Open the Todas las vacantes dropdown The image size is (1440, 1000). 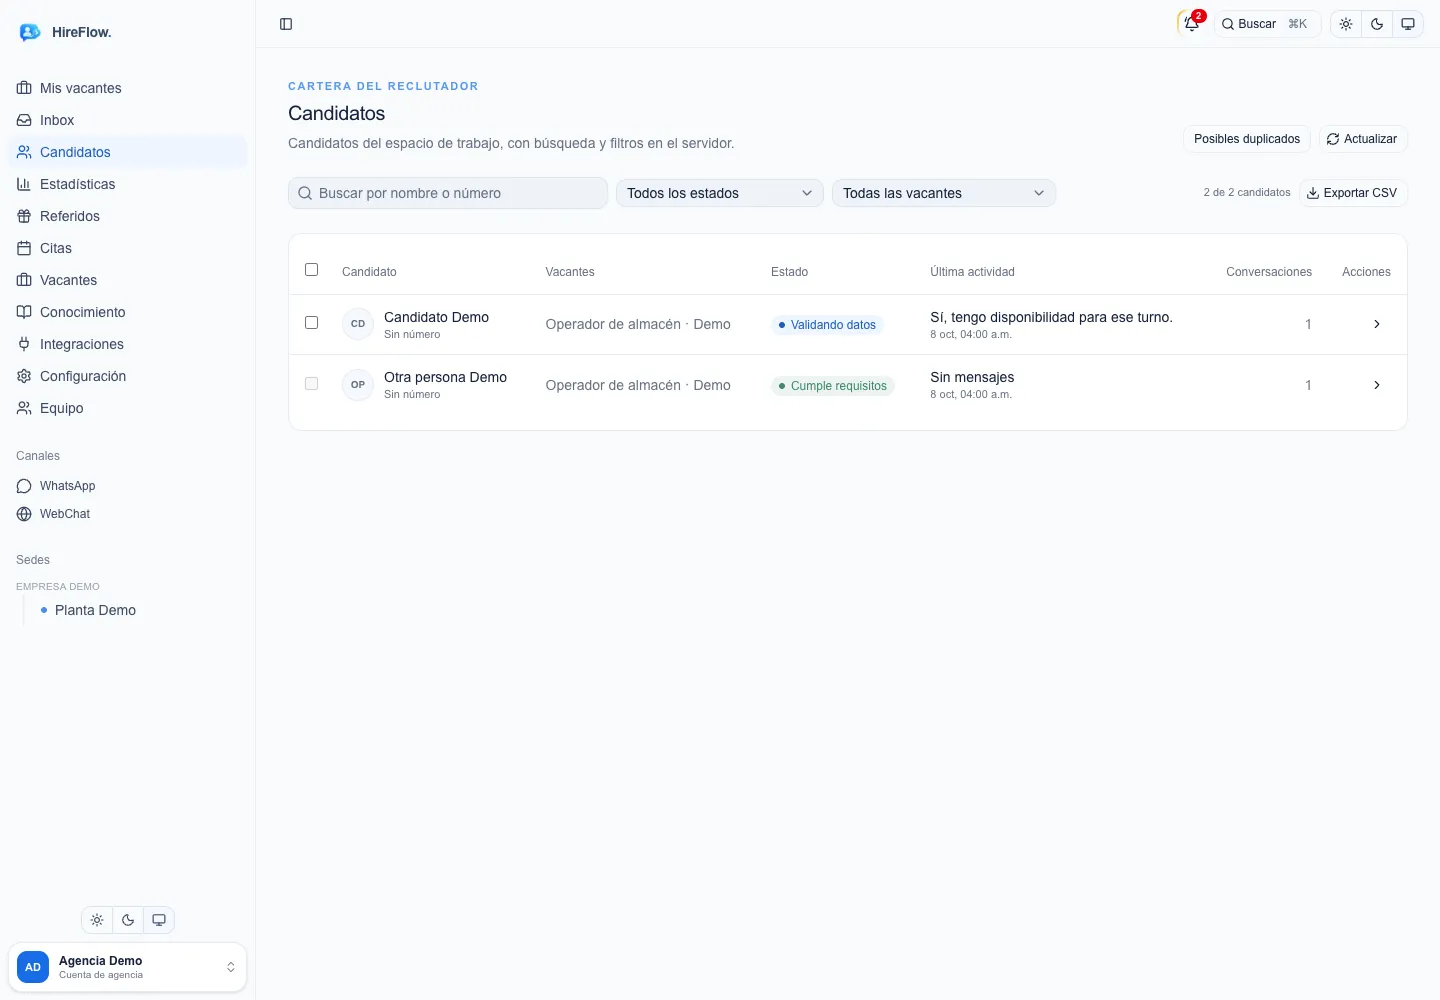pyautogui.click(x=944, y=193)
